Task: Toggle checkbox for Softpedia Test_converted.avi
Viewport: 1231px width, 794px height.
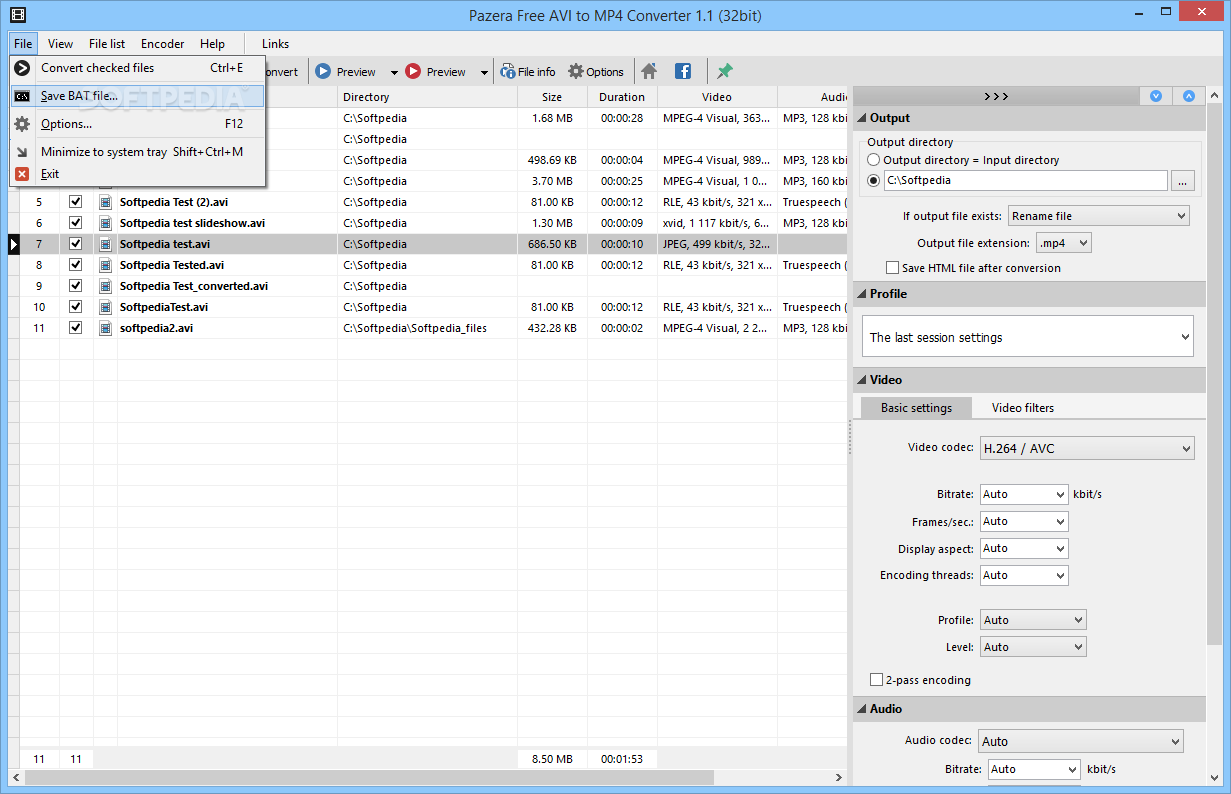Action: 75,286
